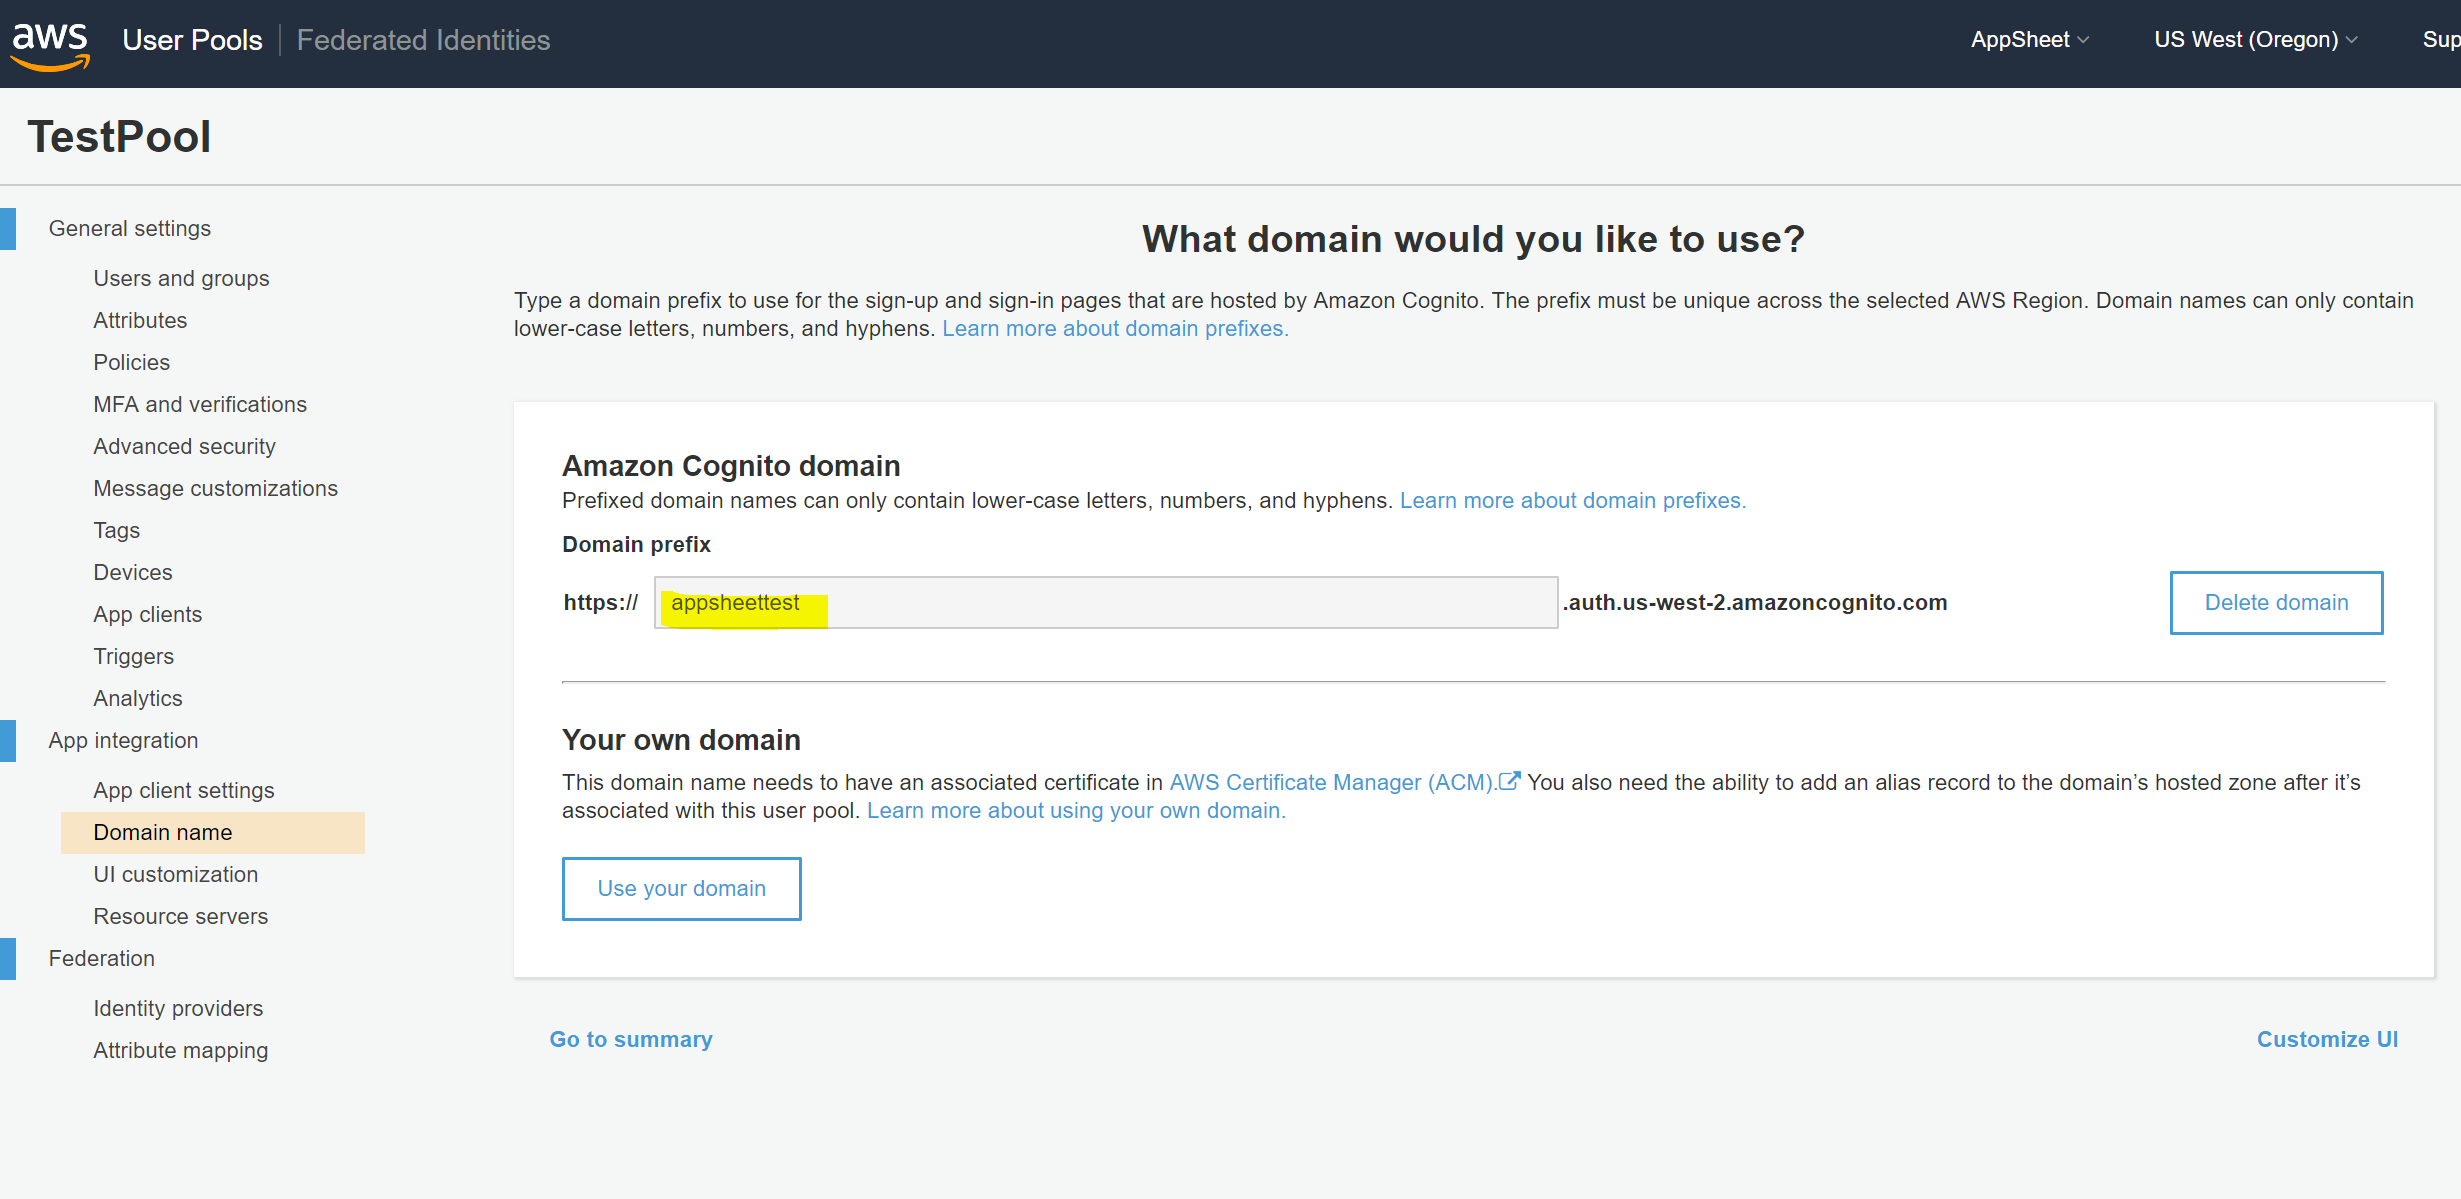Open Federation section
The image size is (2461, 1199).
pyautogui.click(x=101, y=958)
